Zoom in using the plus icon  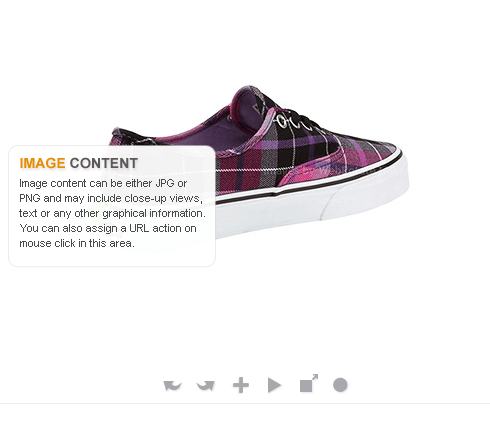[x=241, y=385]
